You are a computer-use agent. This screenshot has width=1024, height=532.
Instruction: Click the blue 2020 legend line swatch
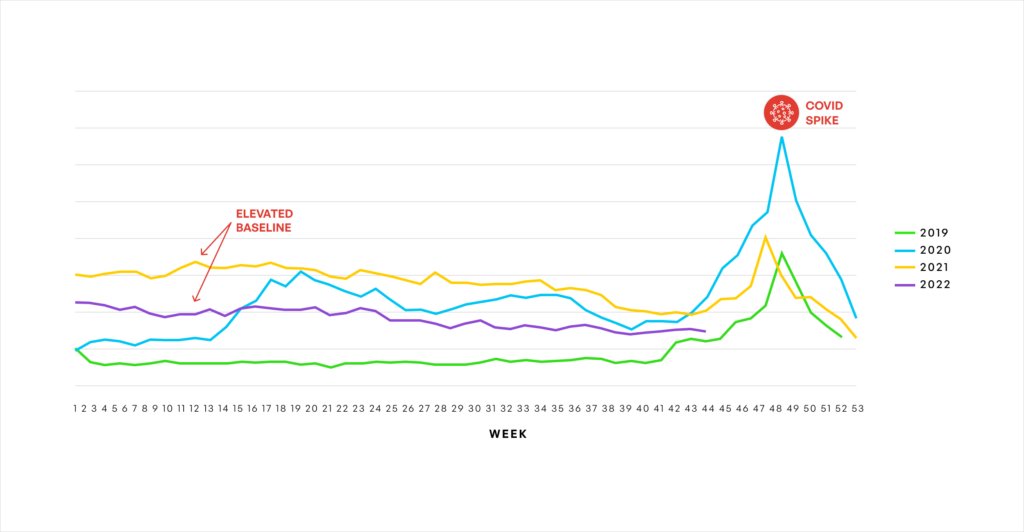[904, 250]
